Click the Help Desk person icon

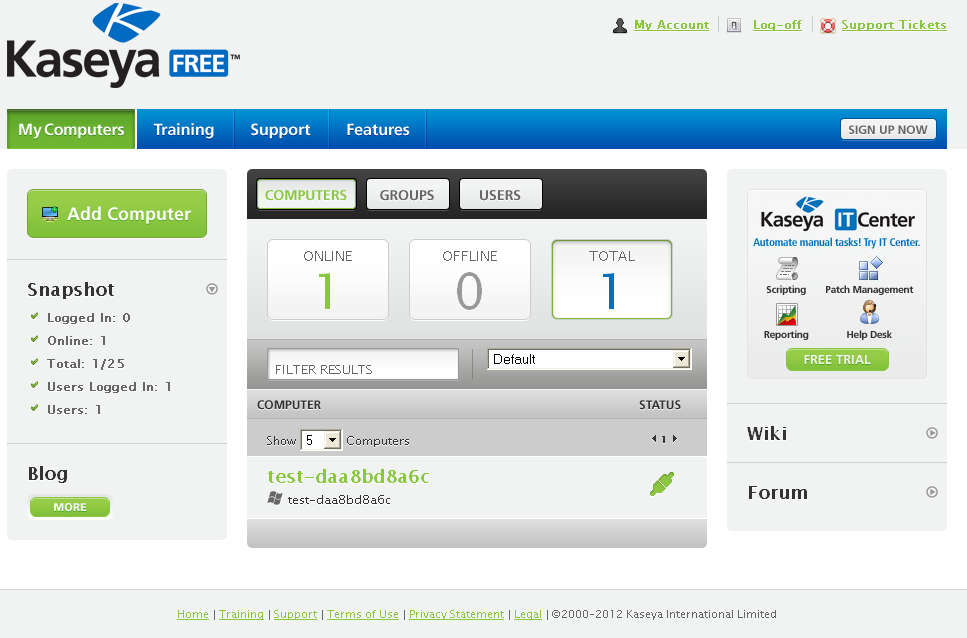click(869, 313)
